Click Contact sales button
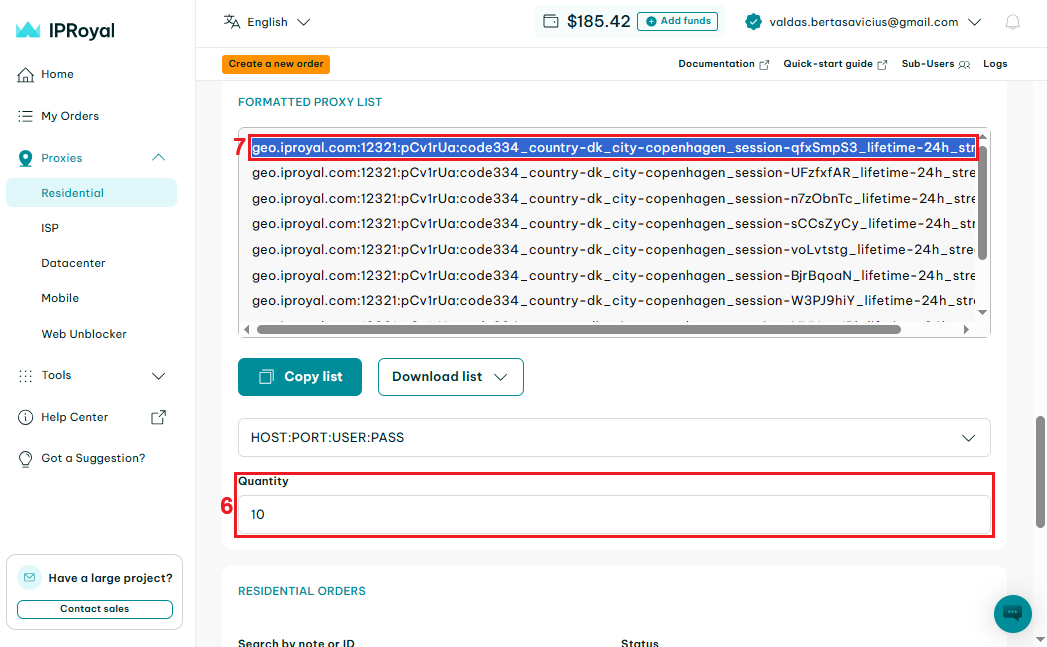 pyautogui.click(x=95, y=609)
